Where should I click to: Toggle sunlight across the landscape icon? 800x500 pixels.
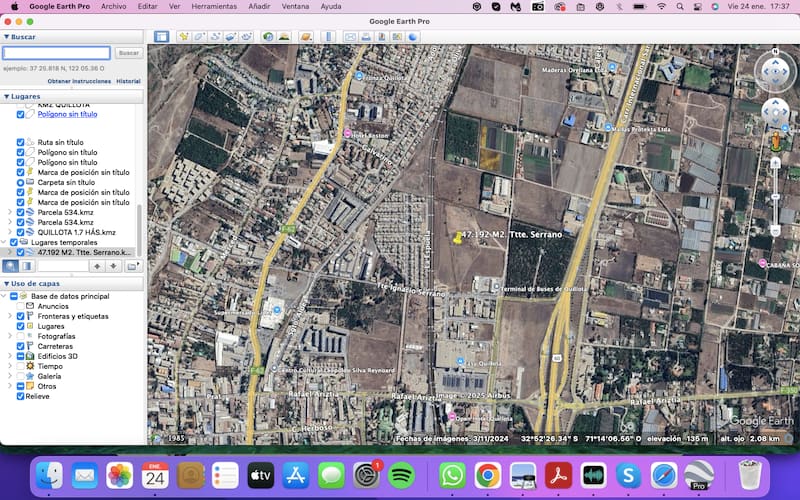point(284,37)
